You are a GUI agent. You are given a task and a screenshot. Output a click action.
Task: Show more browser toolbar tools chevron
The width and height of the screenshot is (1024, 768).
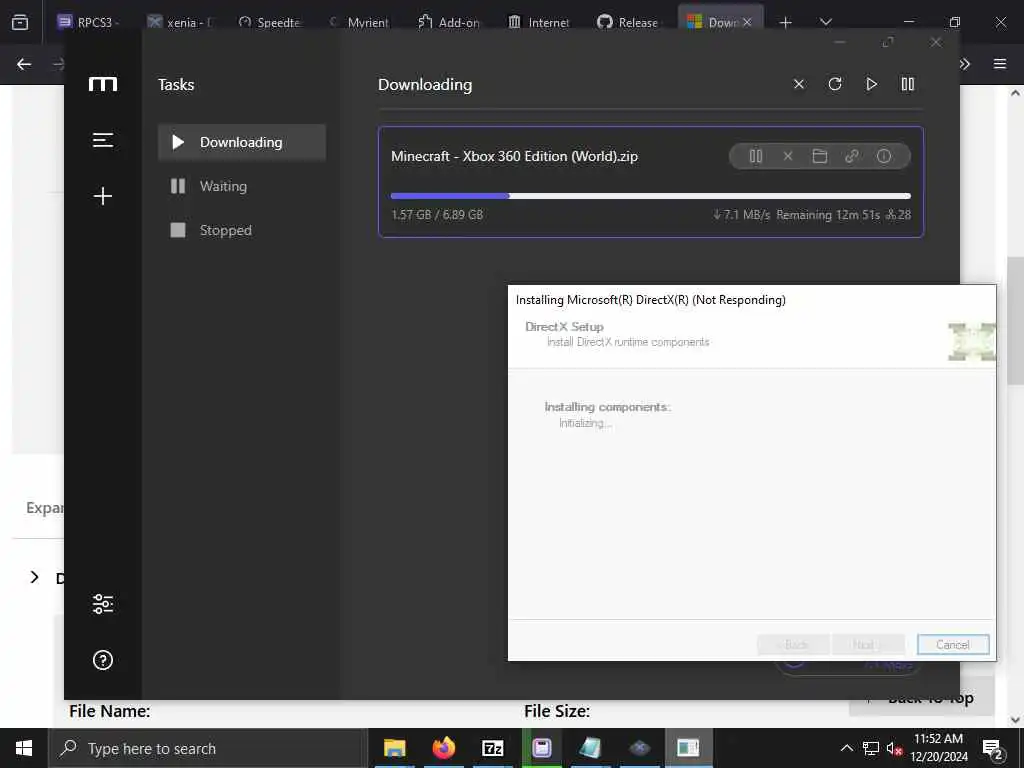pos(965,64)
